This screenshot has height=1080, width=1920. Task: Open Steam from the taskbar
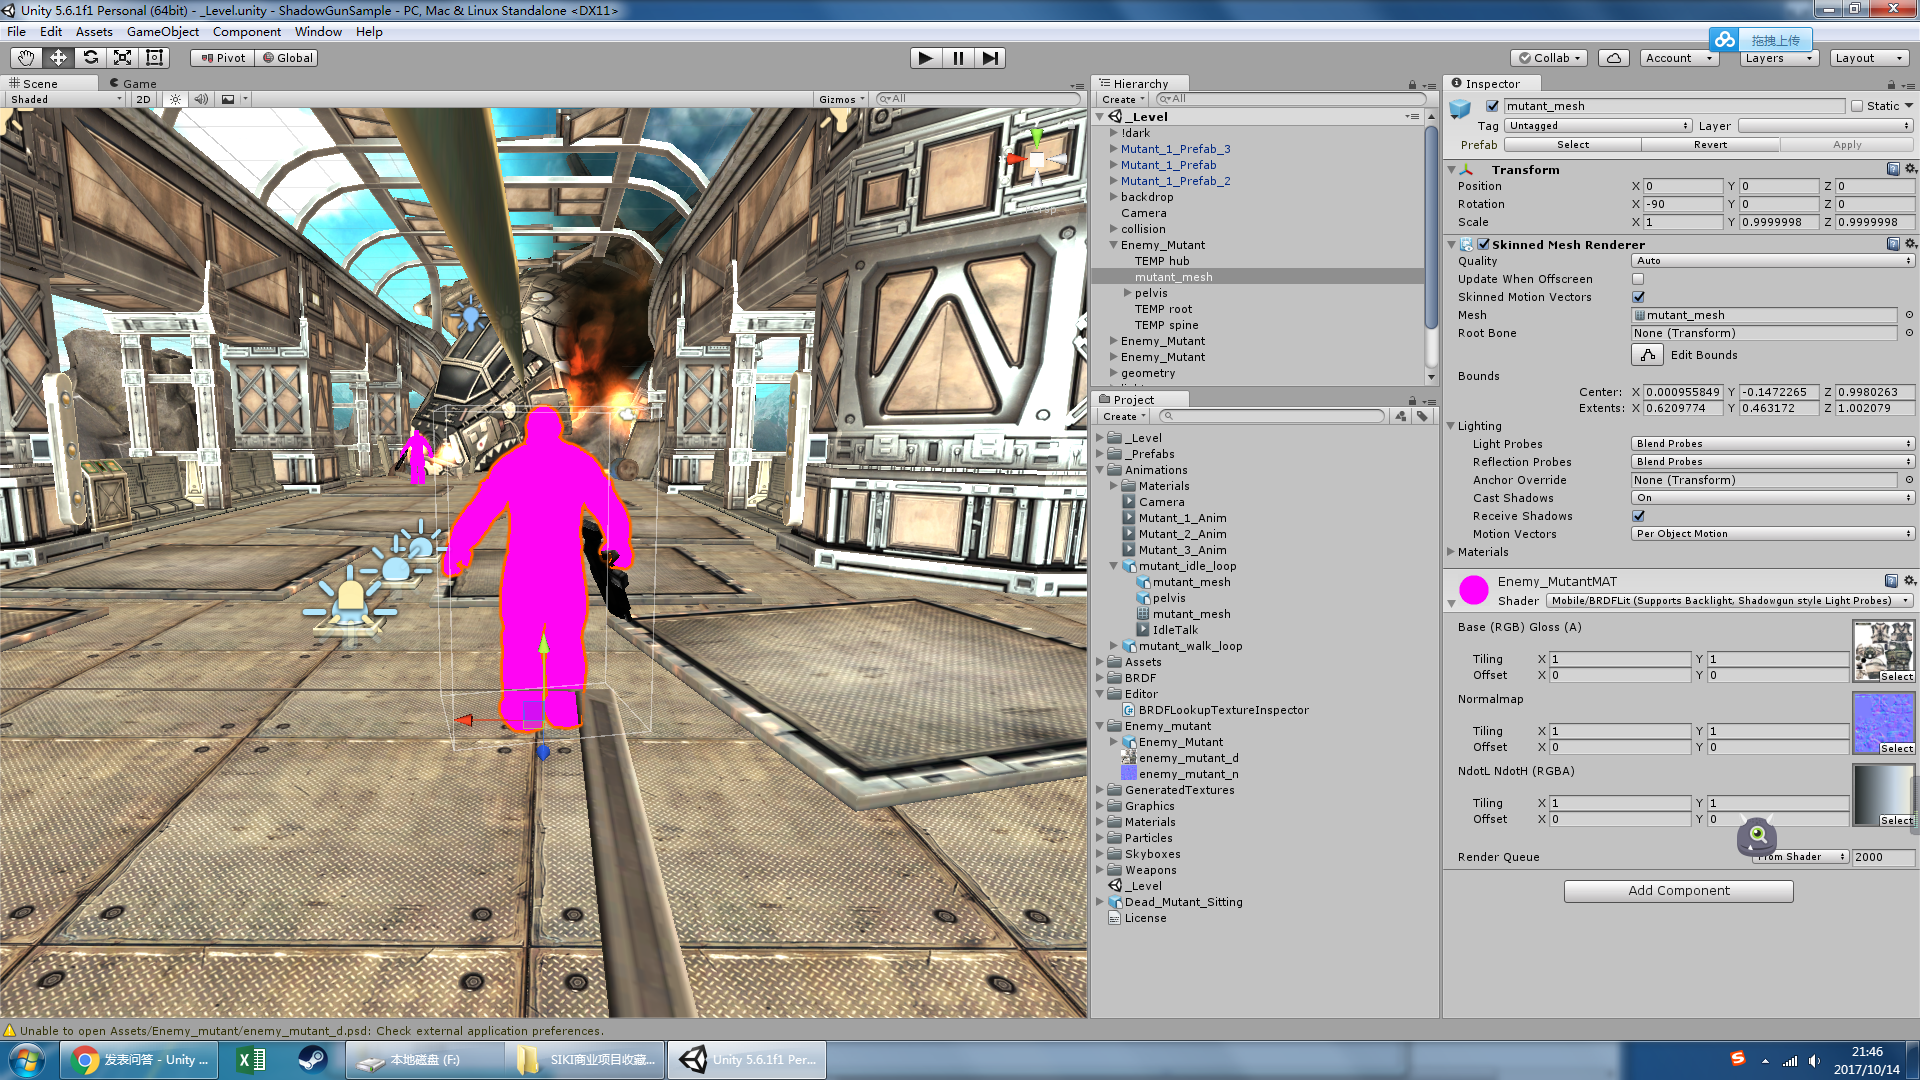[312, 1060]
